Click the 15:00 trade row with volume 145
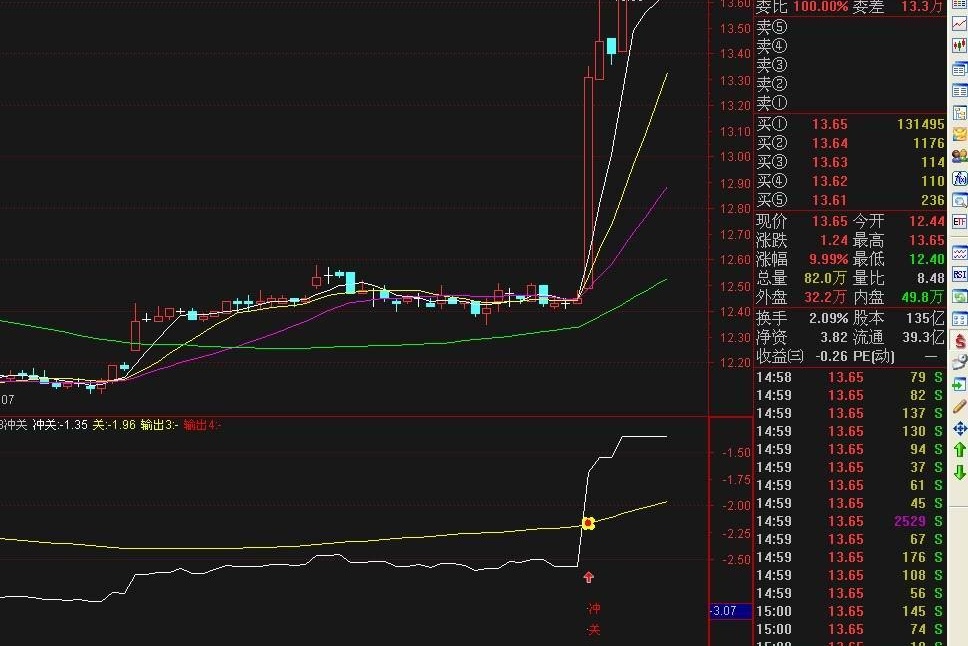The width and height of the screenshot is (968, 646). 849,611
